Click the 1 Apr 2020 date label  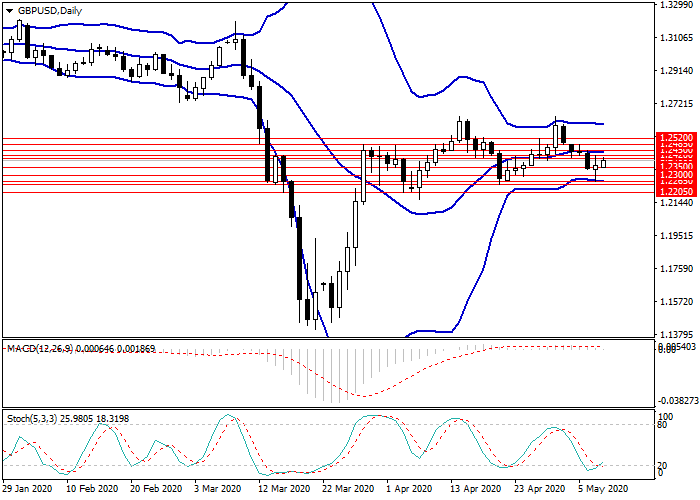point(410,490)
